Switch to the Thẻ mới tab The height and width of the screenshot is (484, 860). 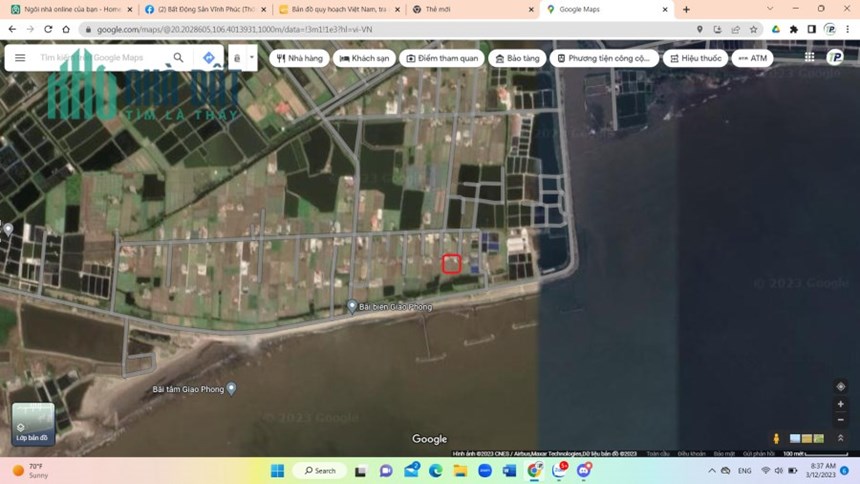pyautogui.click(x=472, y=9)
